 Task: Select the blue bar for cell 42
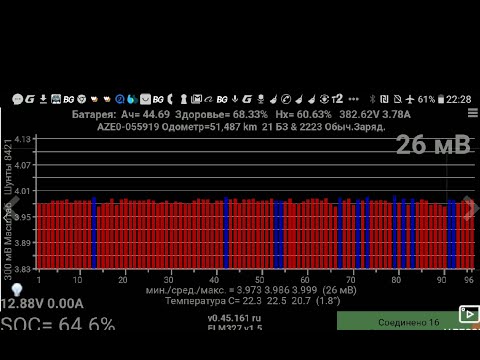tap(226, 233)
